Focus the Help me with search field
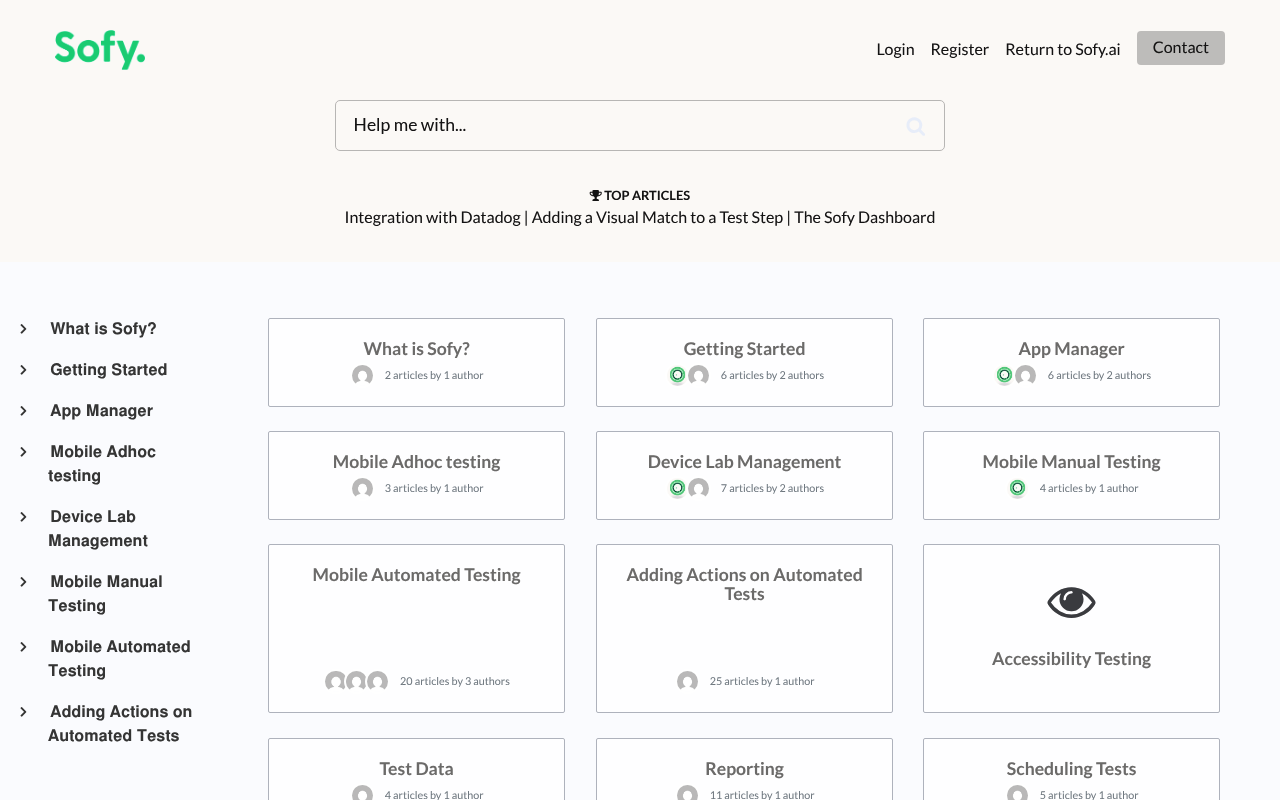Screen dimensions: 1280x800 click(x=640, y=125)
